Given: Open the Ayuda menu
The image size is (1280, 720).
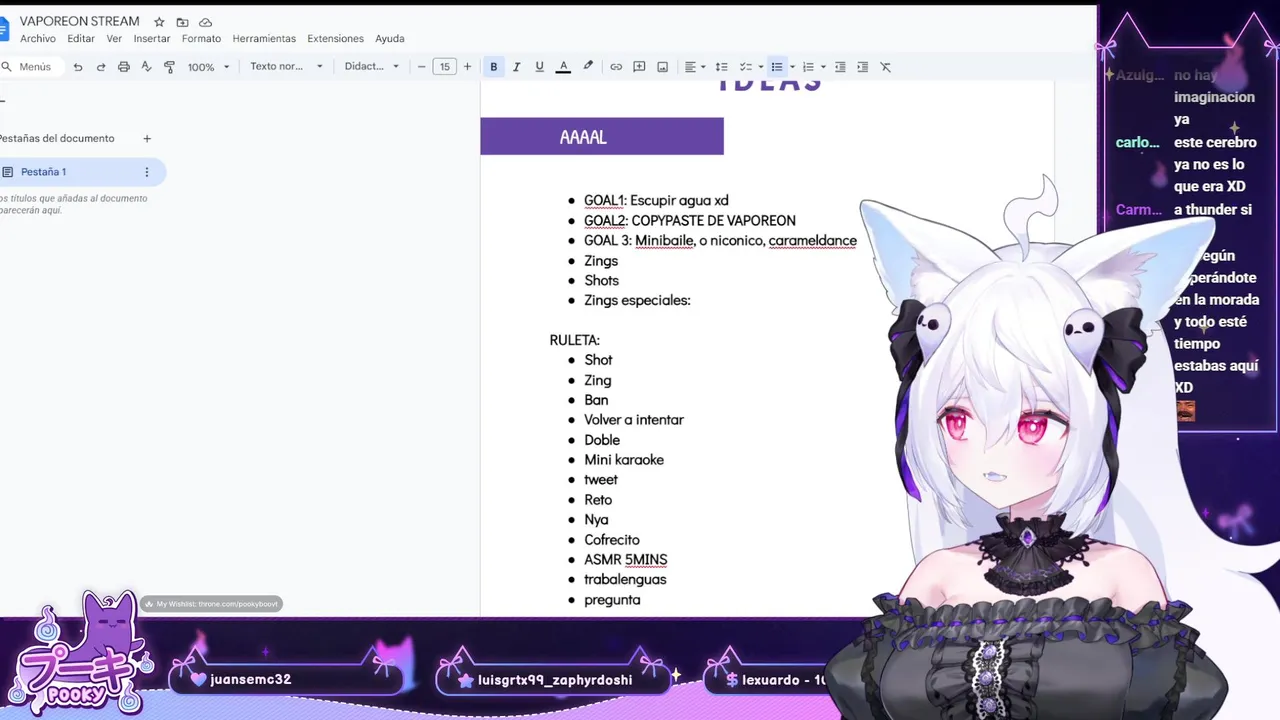Looking at the screenshot, I should point(390,39).
